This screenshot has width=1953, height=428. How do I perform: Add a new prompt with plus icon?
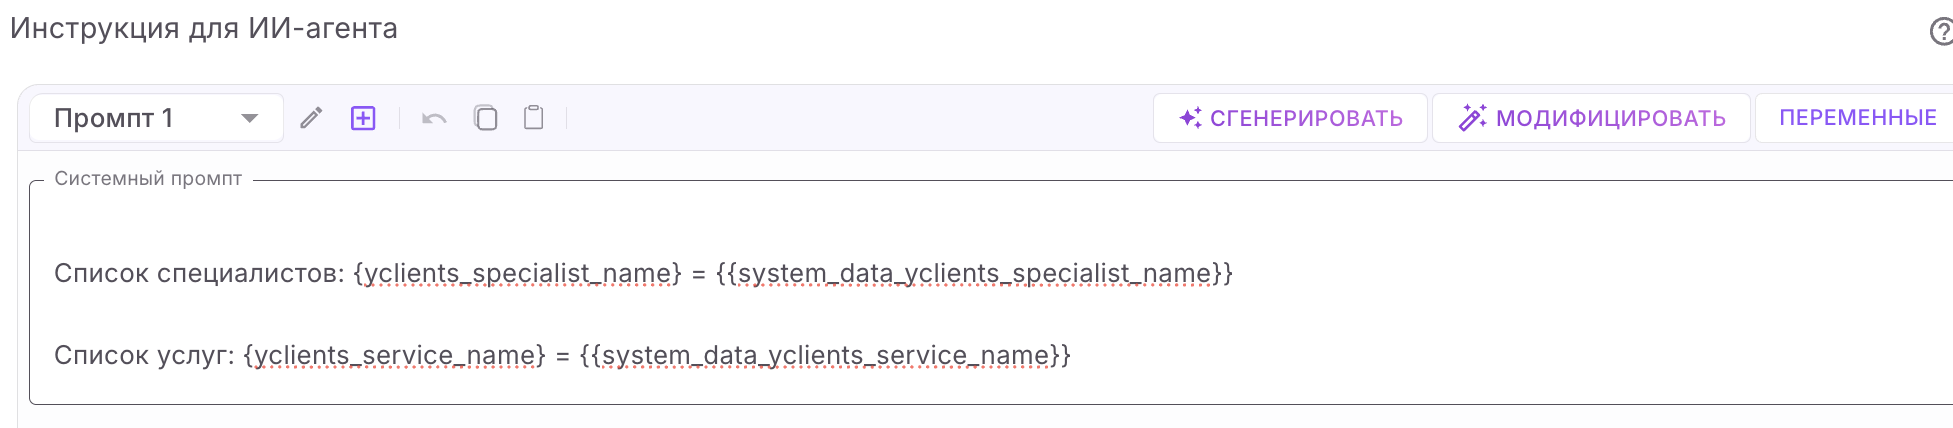click(x=363, y=118)
